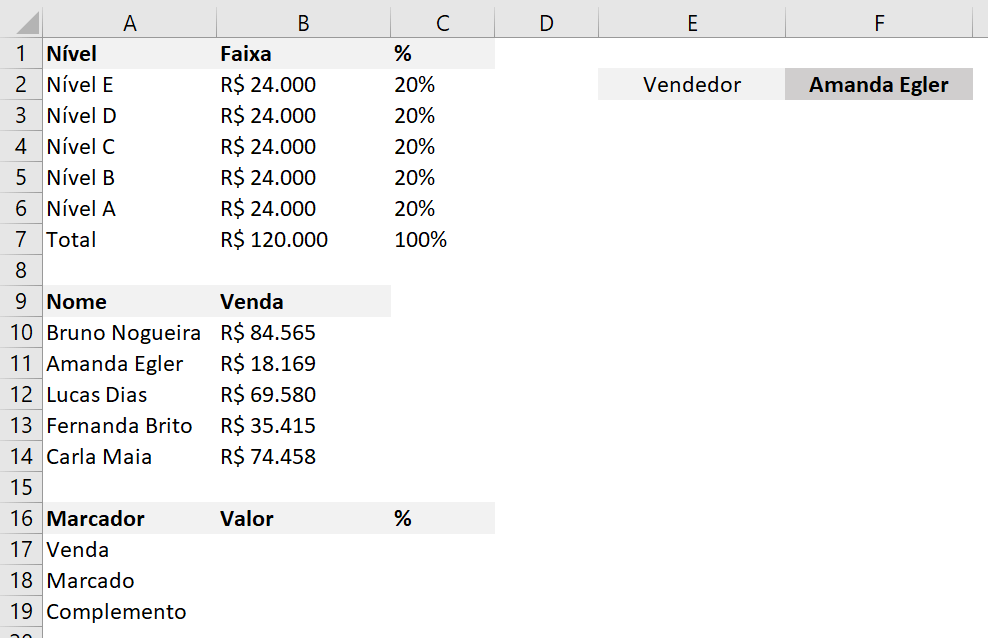Viewport: 988px width, 638px height.
Task: Select the Carla Maia cell
Action: [129, 457]
